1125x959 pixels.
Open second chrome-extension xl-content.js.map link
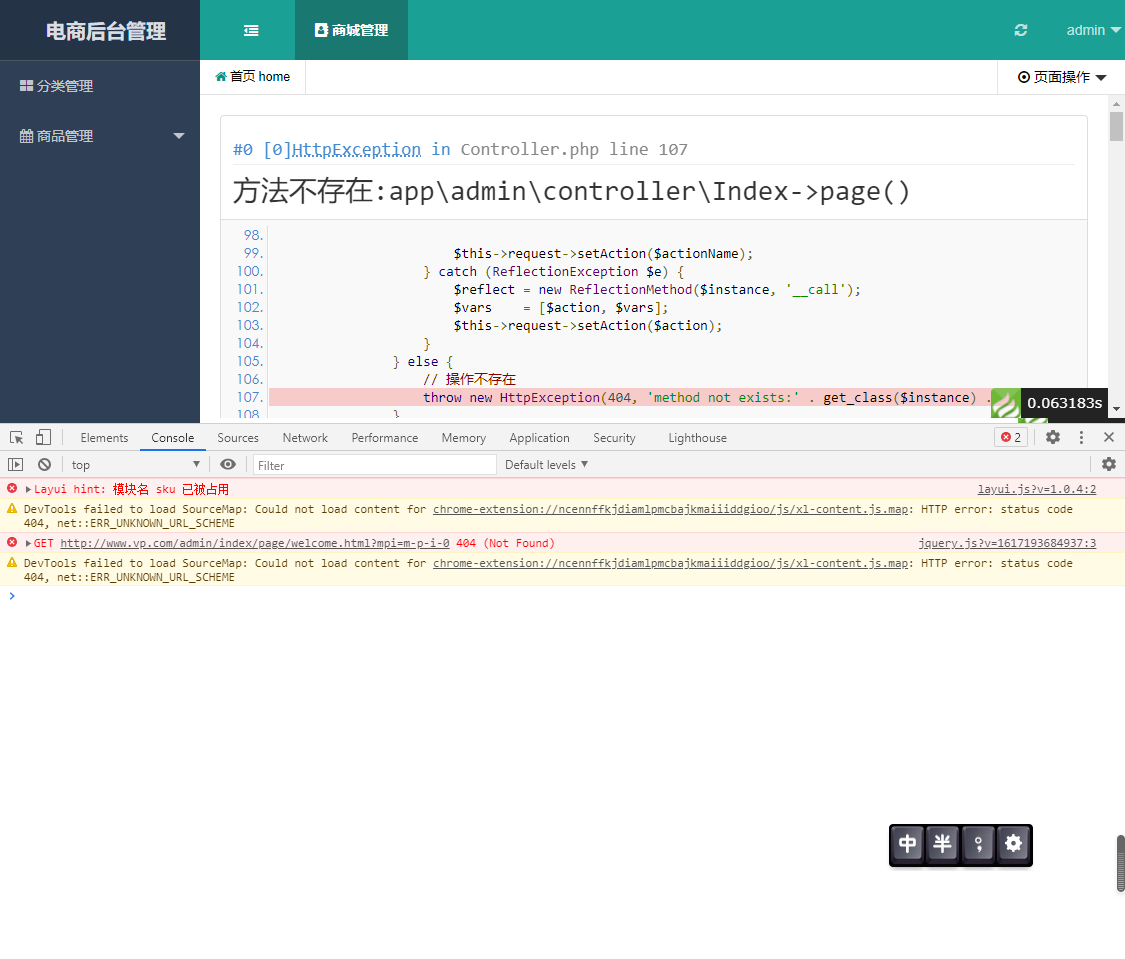(x=671, y=564)
